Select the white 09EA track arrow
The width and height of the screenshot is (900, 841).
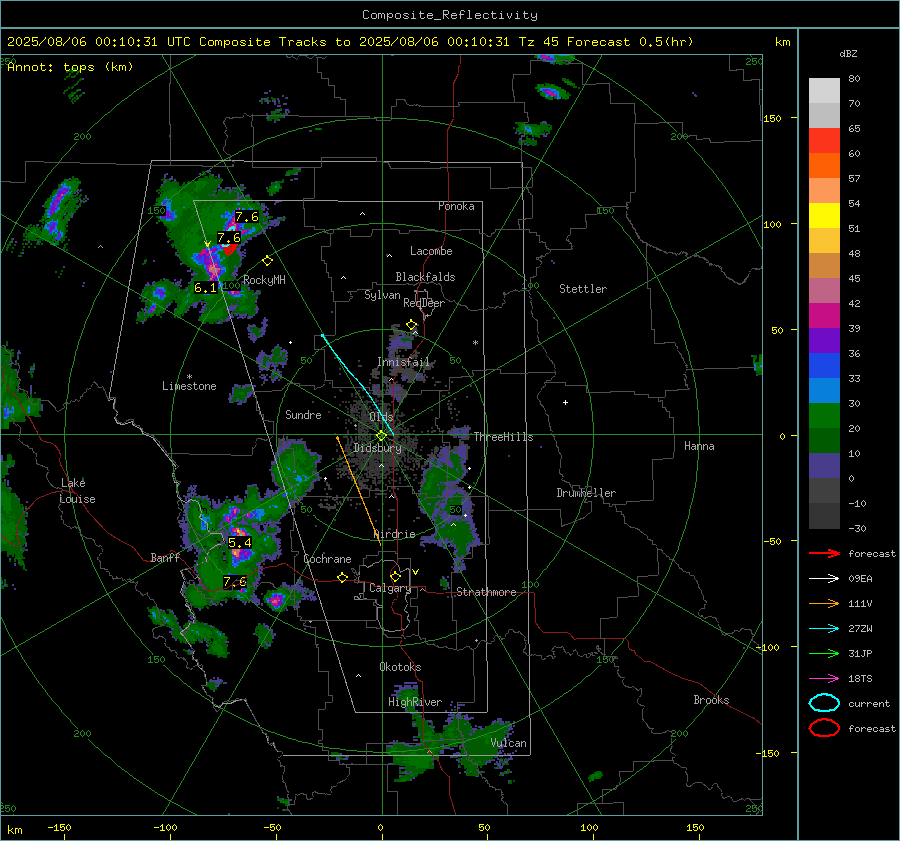[x=824, y=578]
